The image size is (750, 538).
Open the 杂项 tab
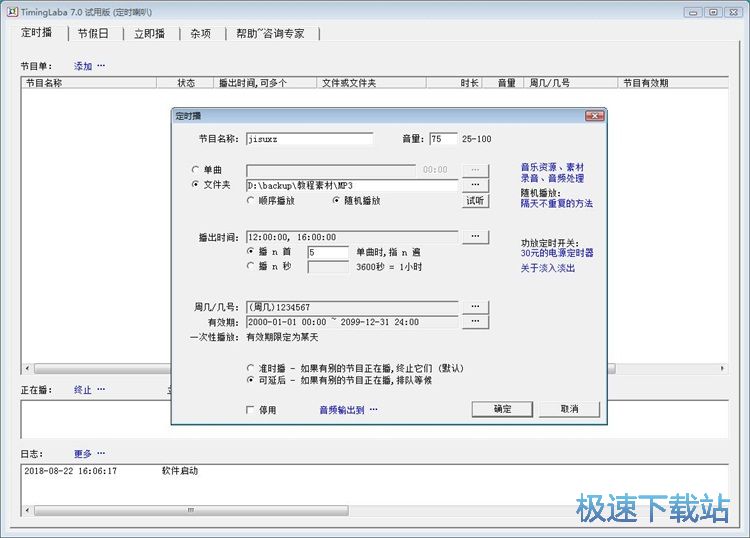point(200,33)
